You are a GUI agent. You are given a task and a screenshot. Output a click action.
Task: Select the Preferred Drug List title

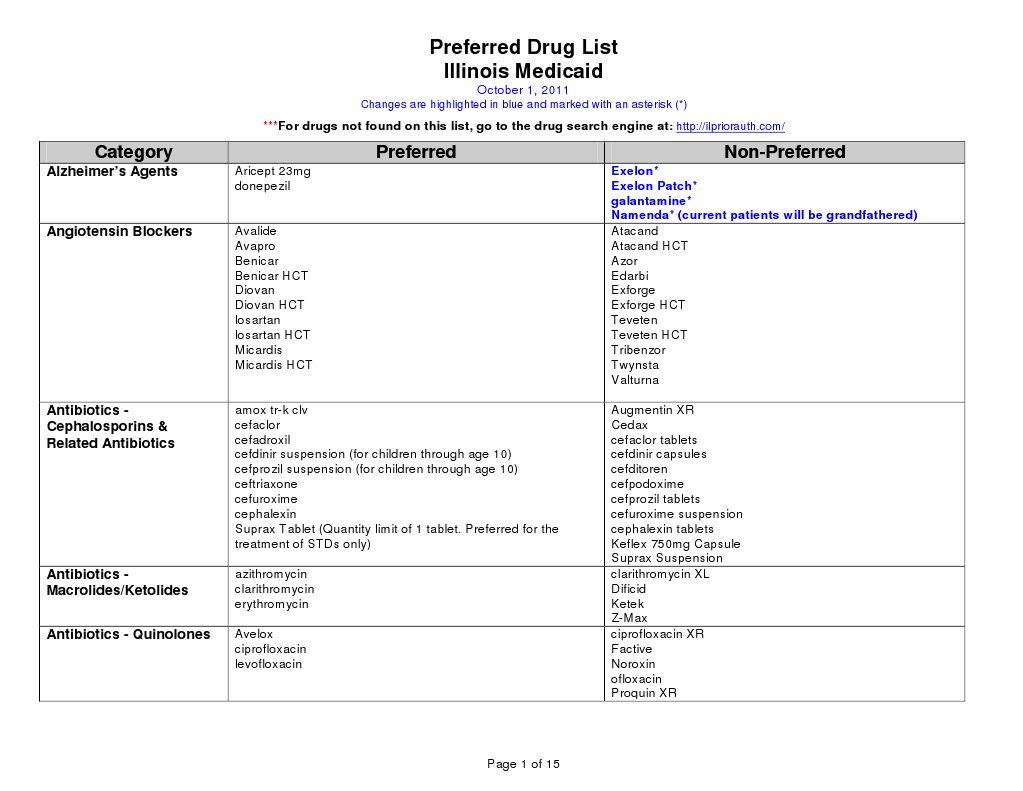(523, 46)
